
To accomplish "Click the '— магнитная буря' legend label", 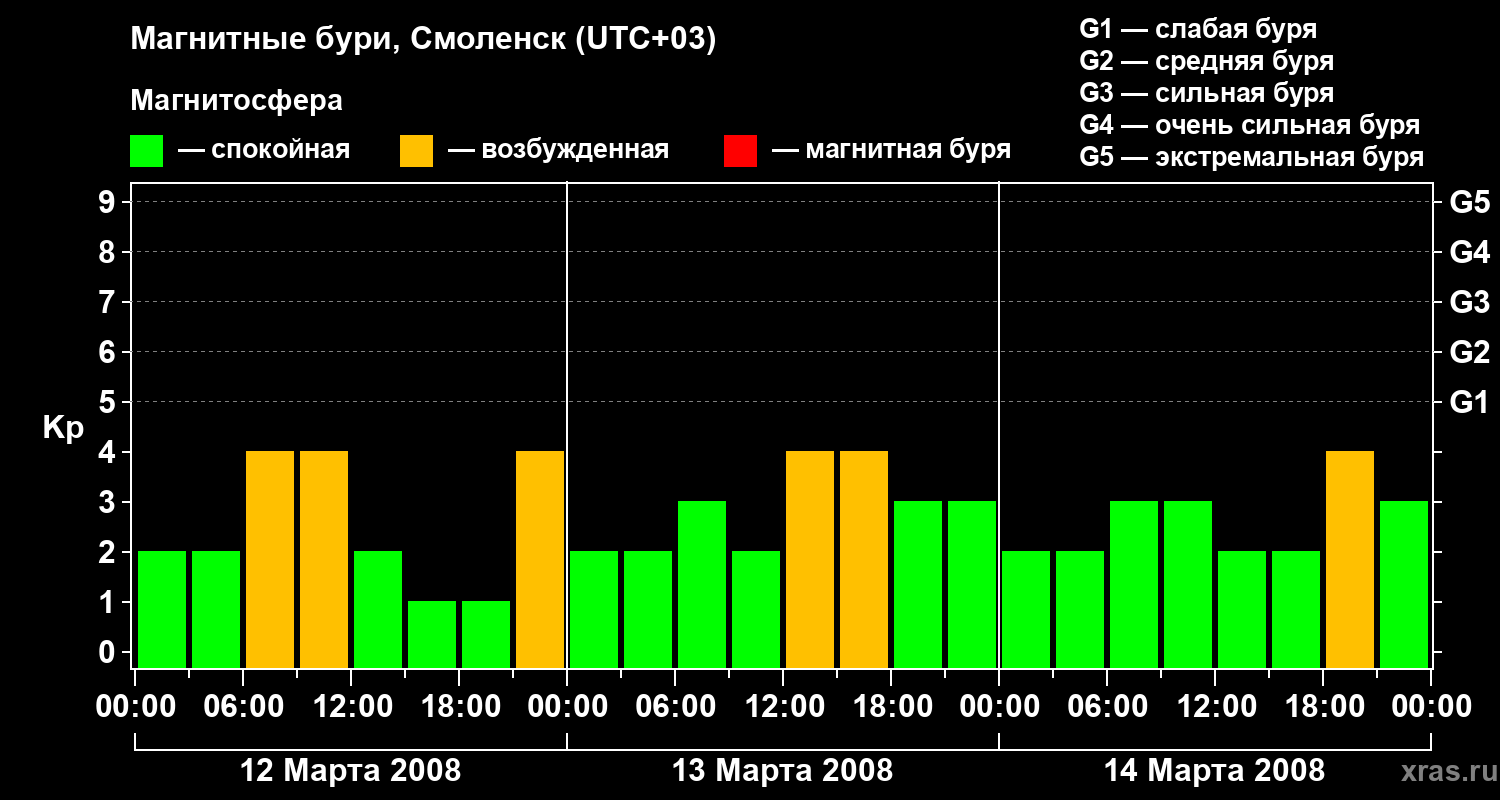I will (x=891, y=150).
